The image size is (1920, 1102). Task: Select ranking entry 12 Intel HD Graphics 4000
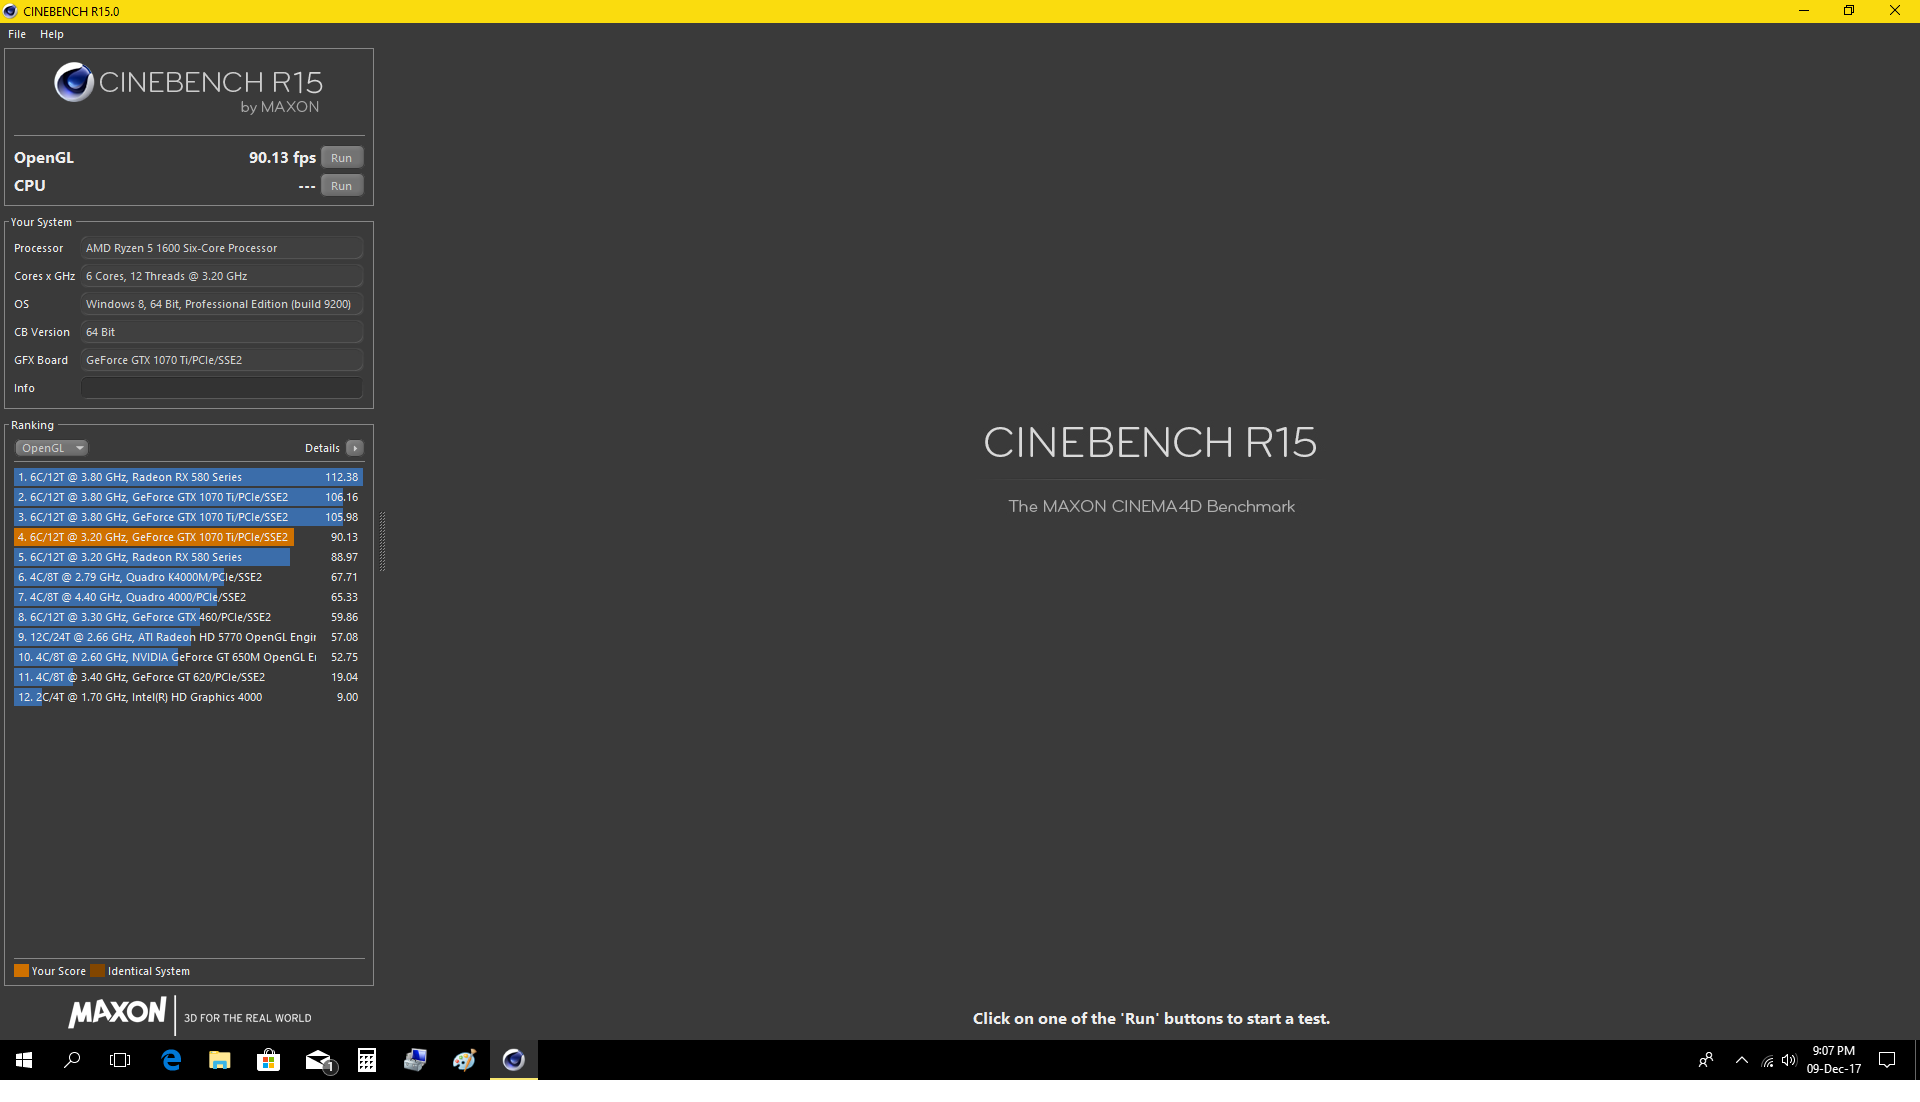point(188,697)
